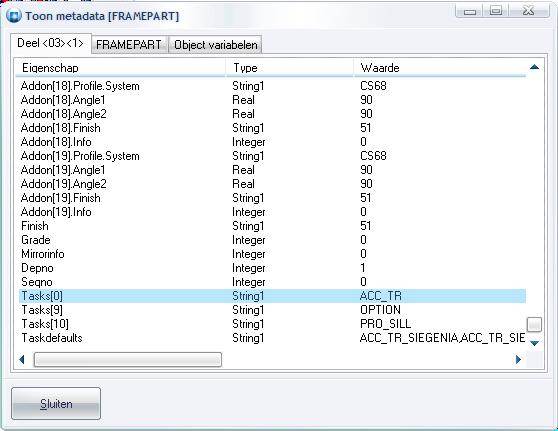Click the horizontal scrollbar thumb

[128, 359]
